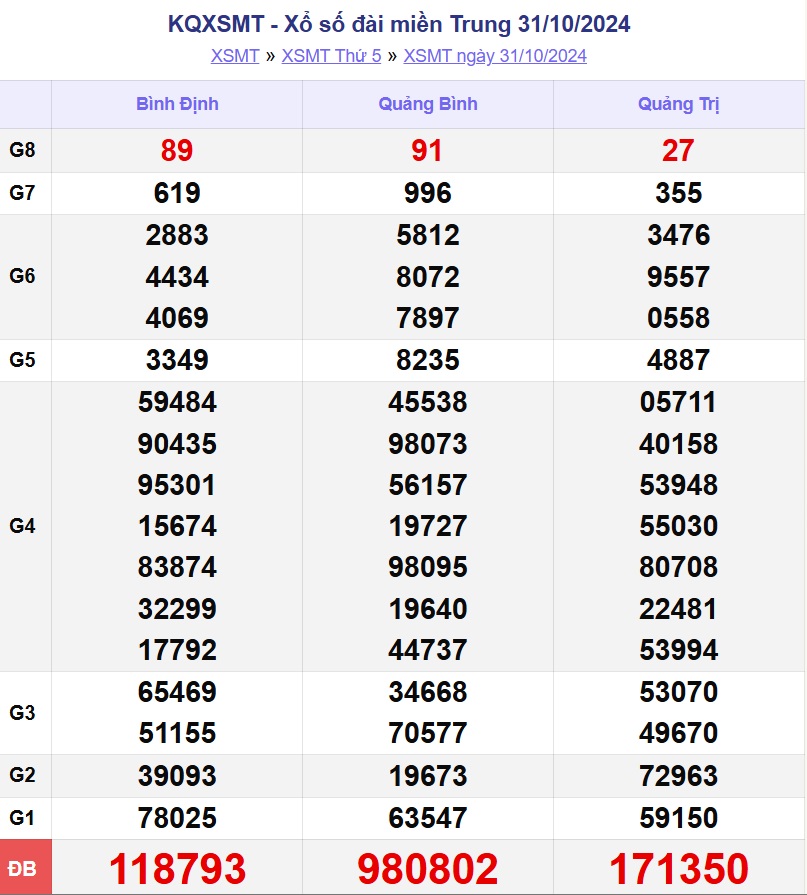Viewport: 807px width, 895px height.
Task: Click the Quảng Trị column header
Action: [679, 104]
